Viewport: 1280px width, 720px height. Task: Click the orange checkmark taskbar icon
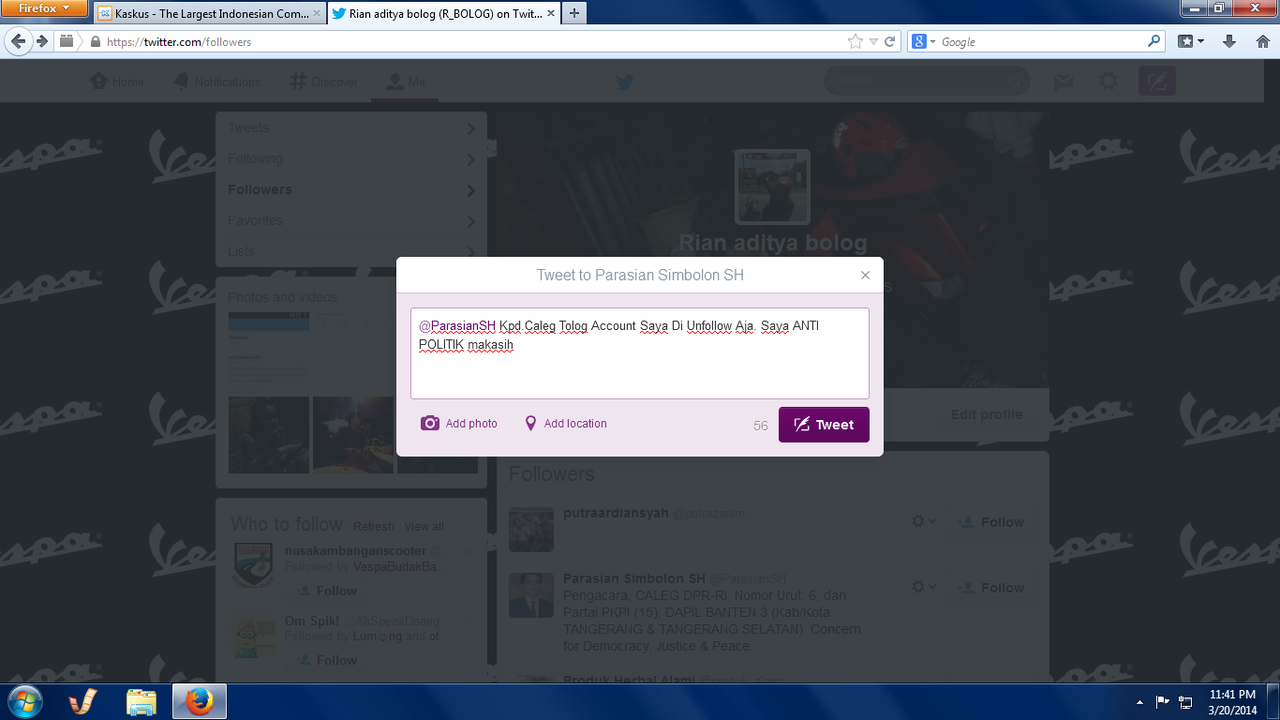click(x=82, y=702)
